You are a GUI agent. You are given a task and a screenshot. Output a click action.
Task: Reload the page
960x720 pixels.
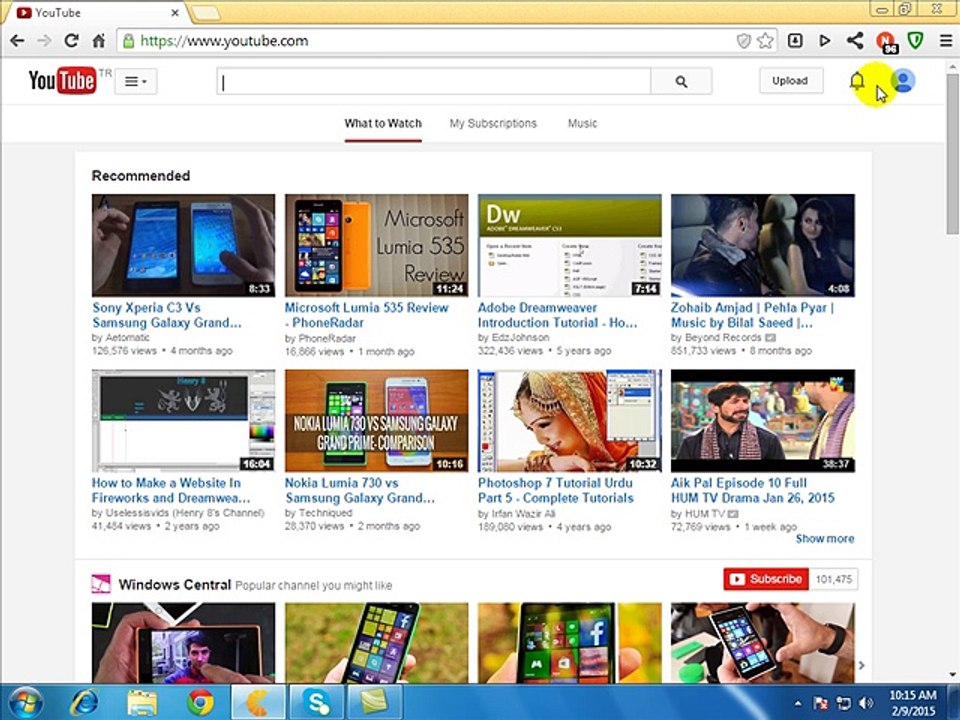click(x=71, y=41)
